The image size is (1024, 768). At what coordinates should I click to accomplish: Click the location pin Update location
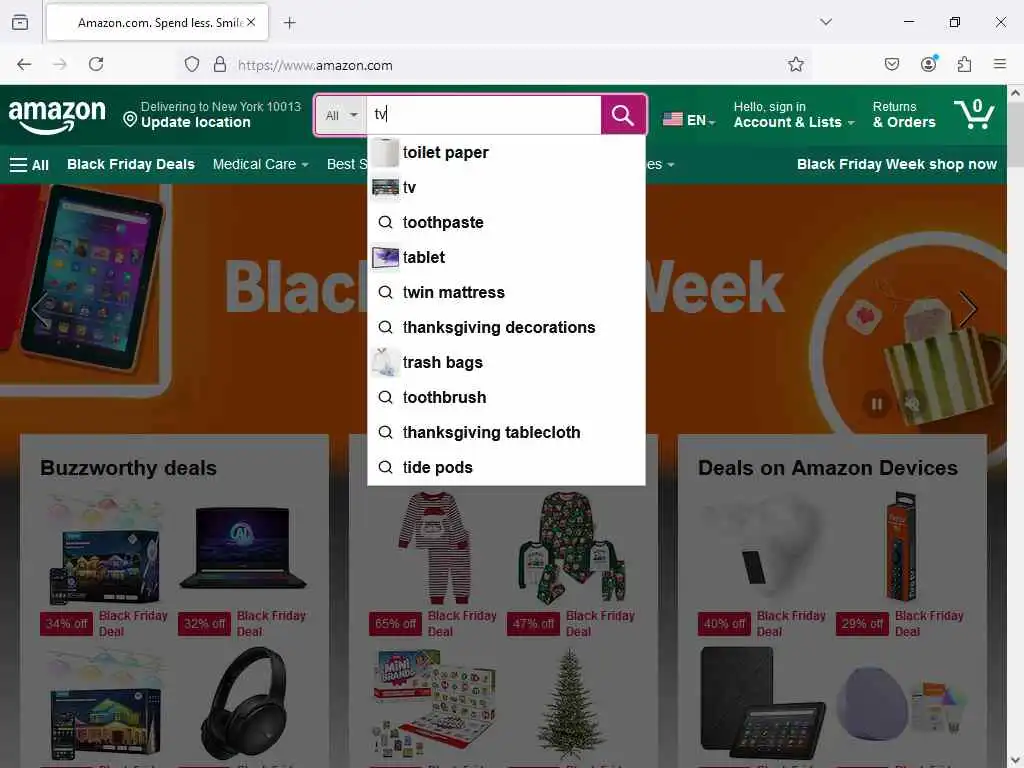click(212, 115)
